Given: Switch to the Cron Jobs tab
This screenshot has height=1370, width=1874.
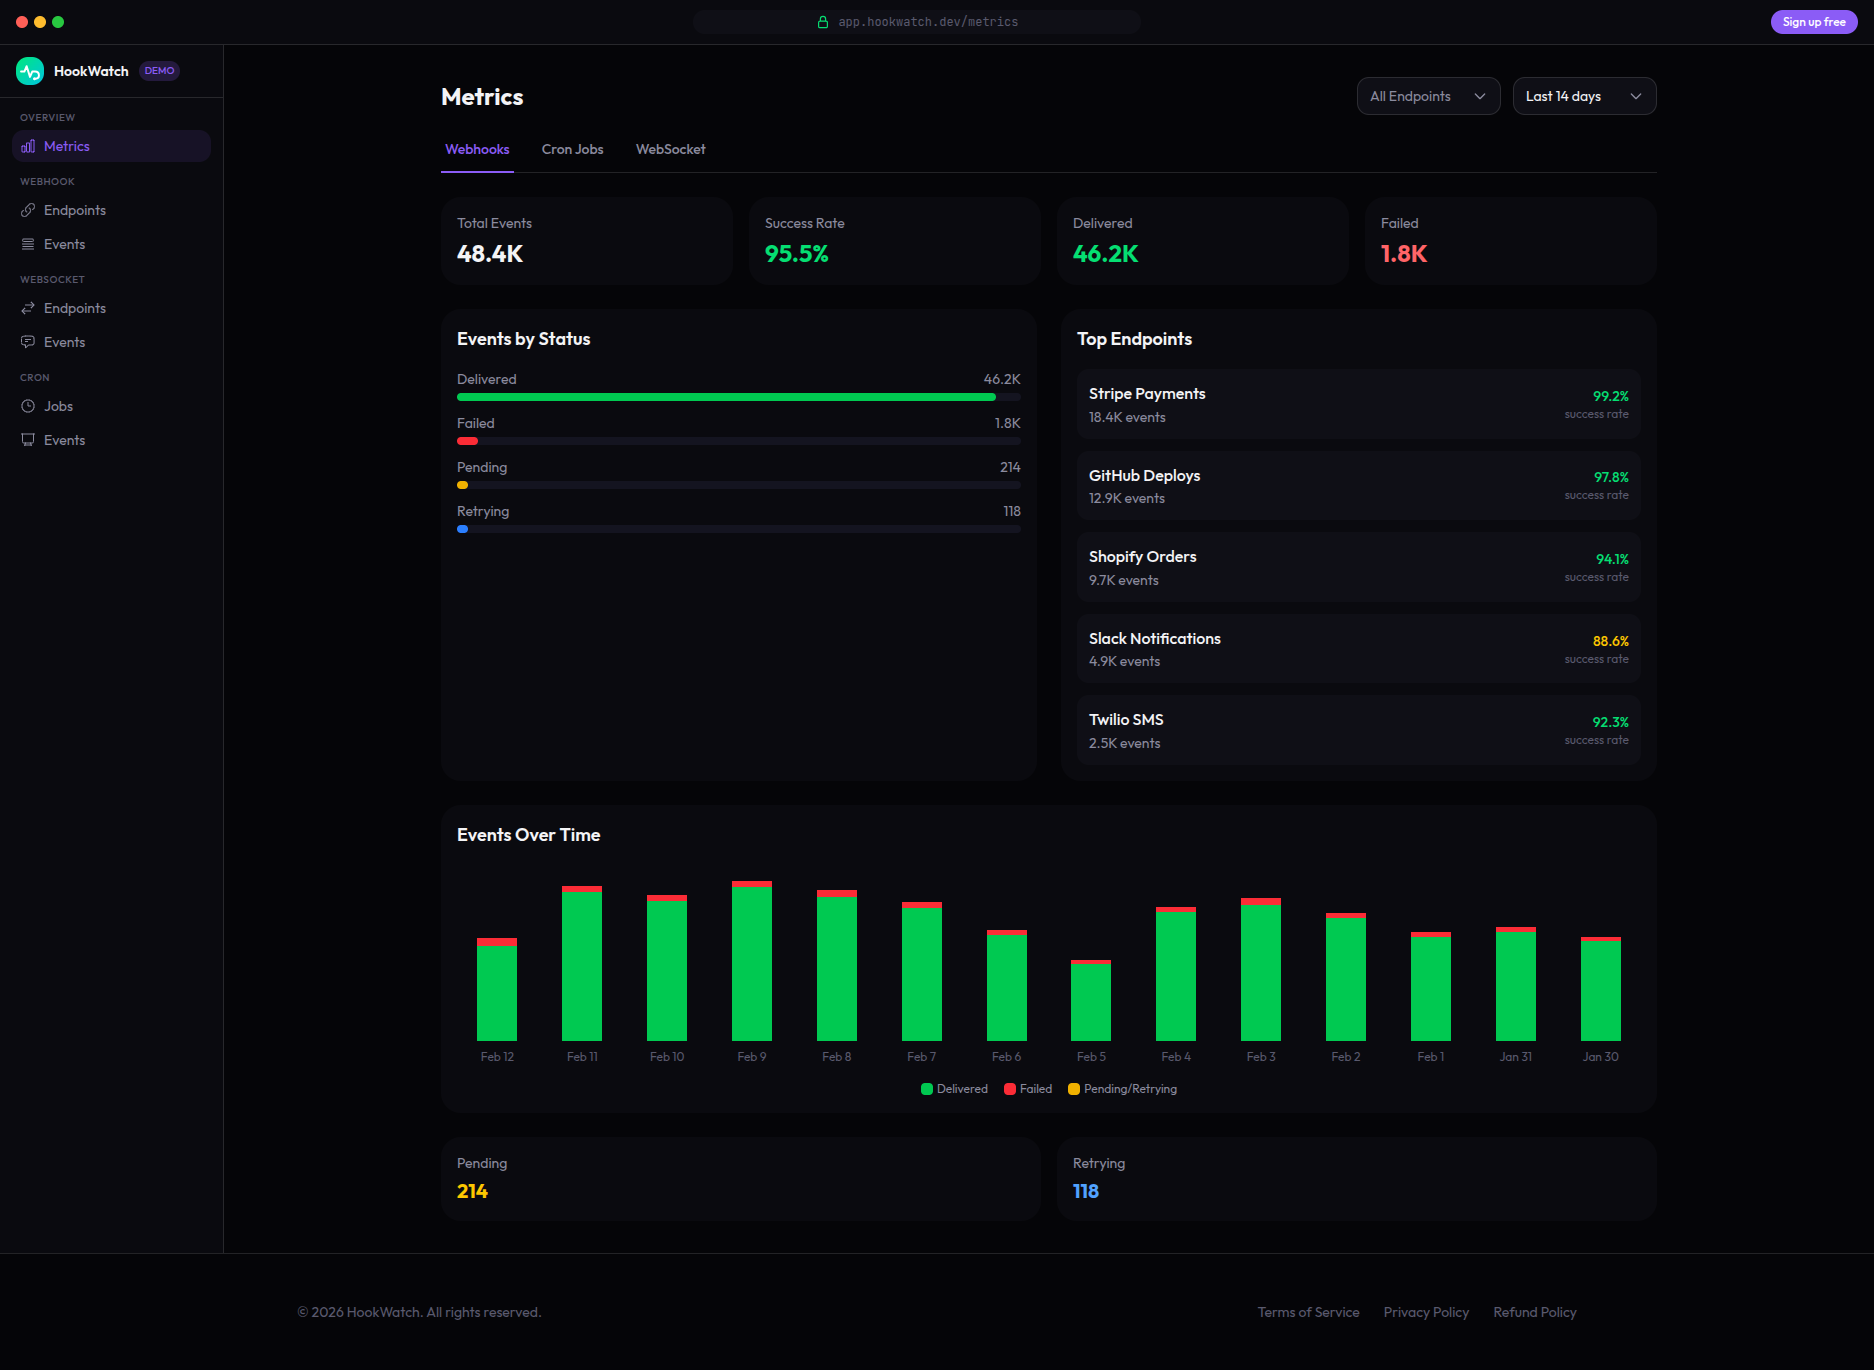Looking at the screenshot, I should (572, 149).
